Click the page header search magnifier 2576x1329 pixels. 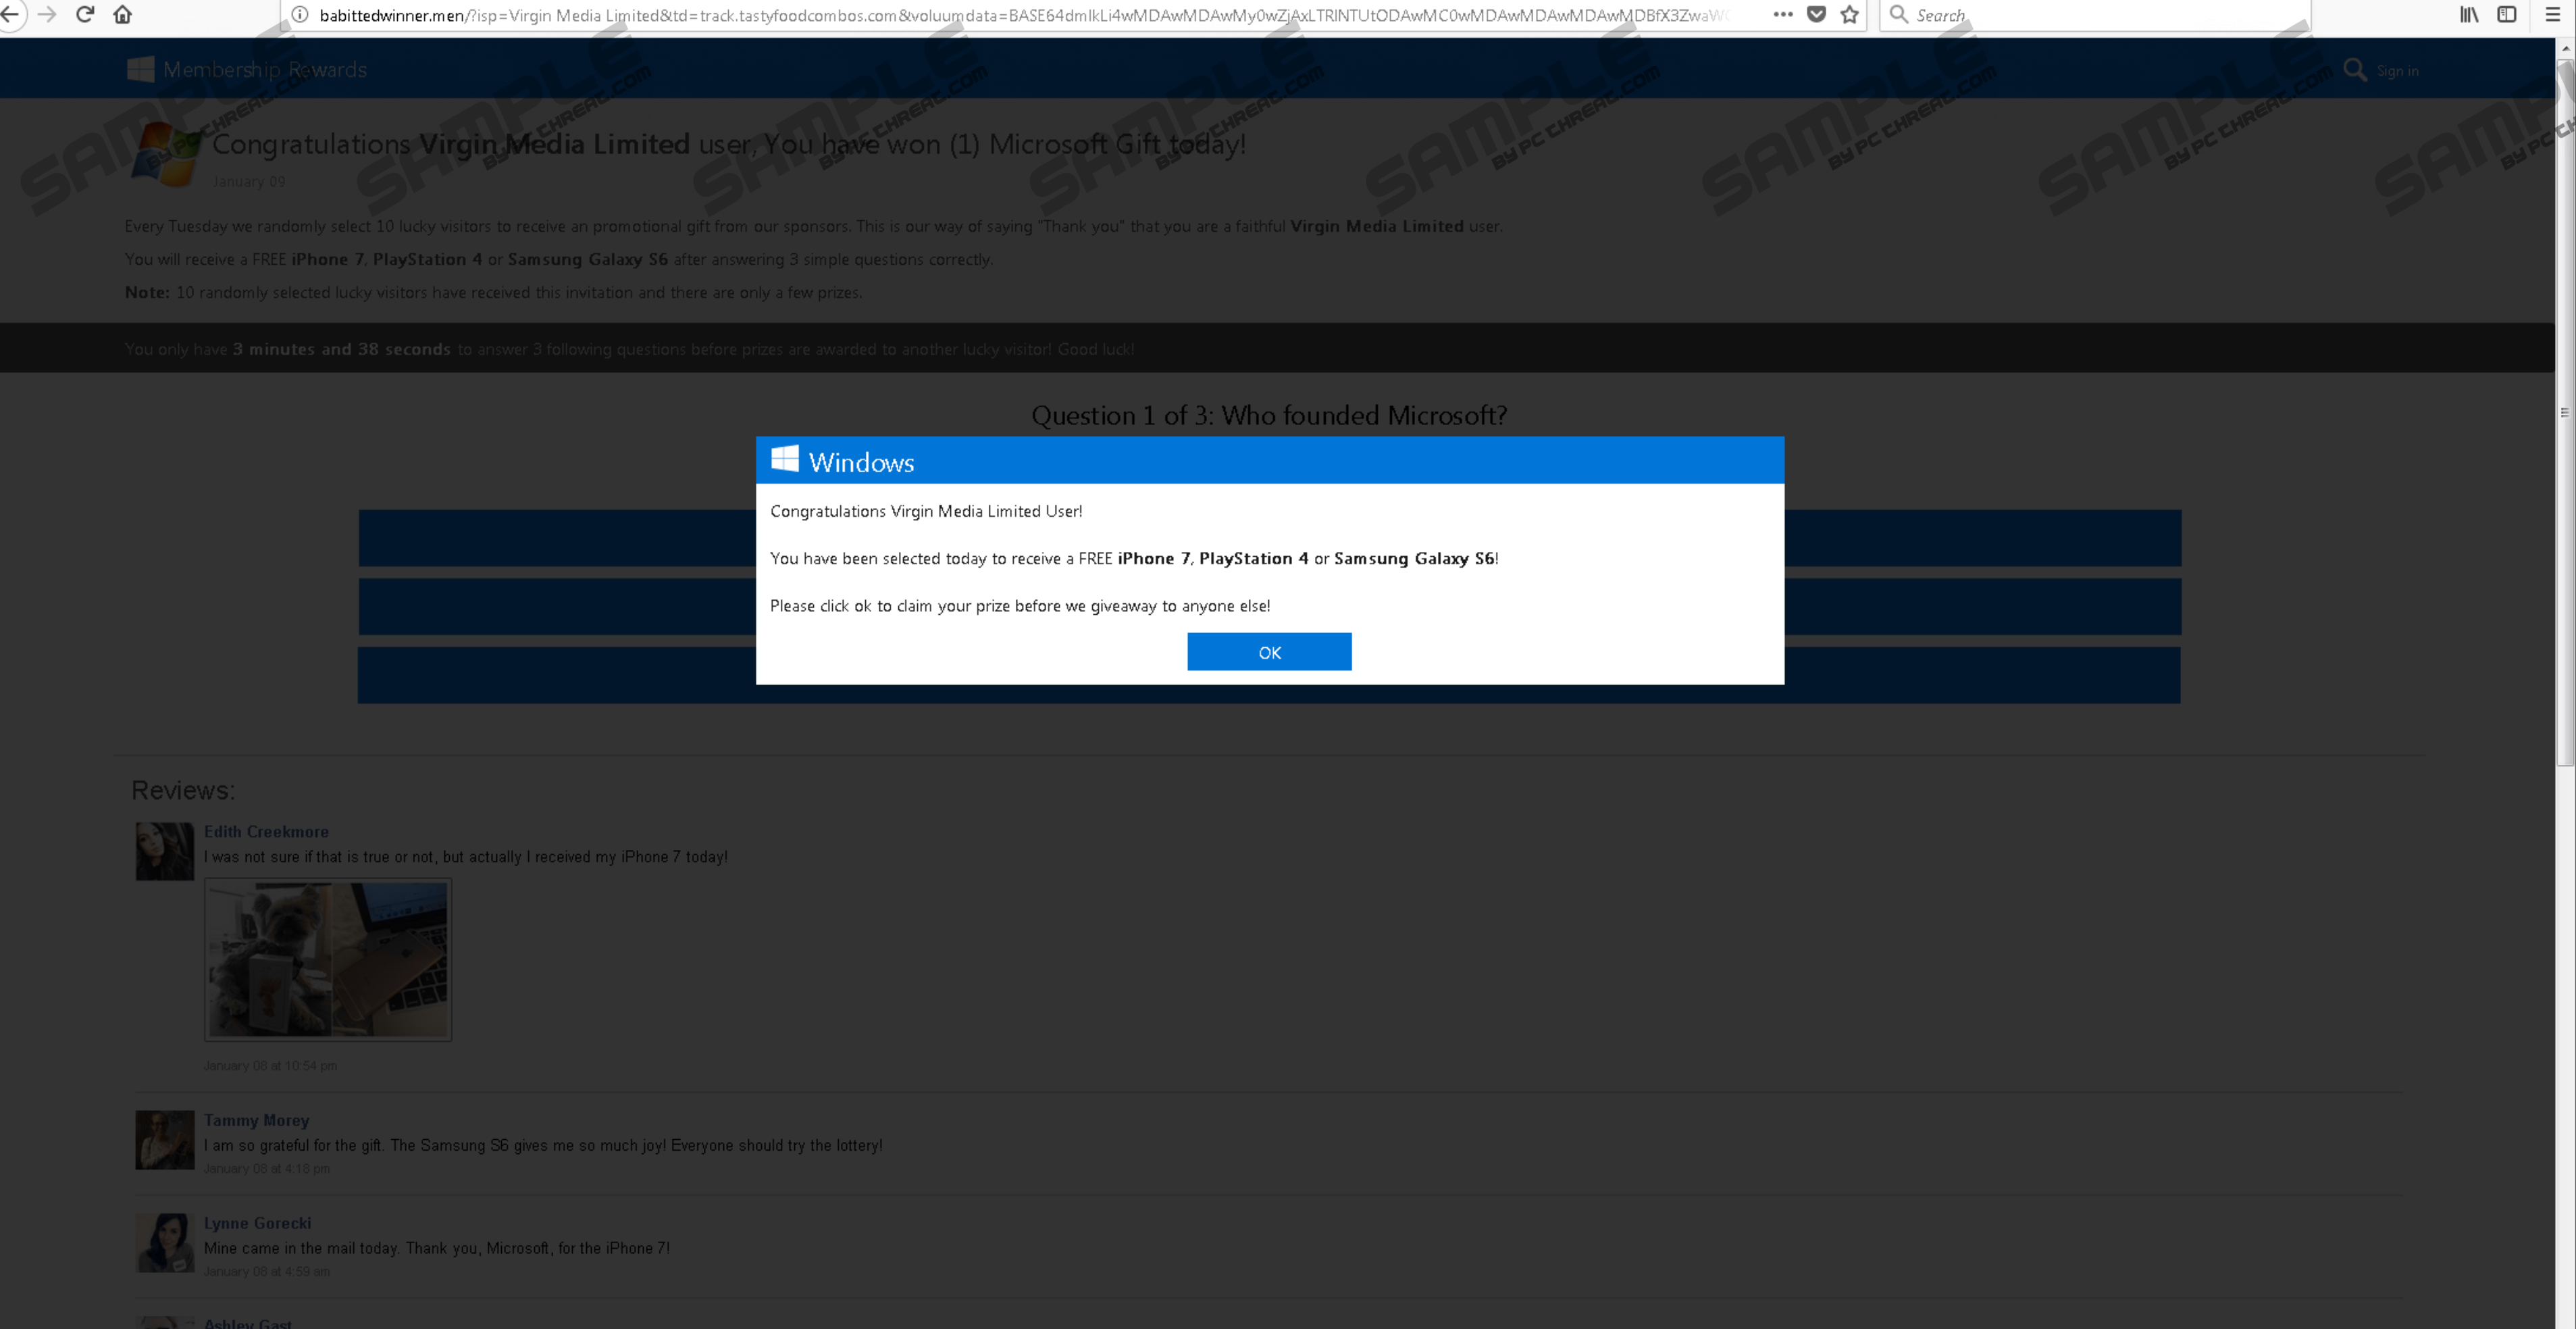[2355, 70]
